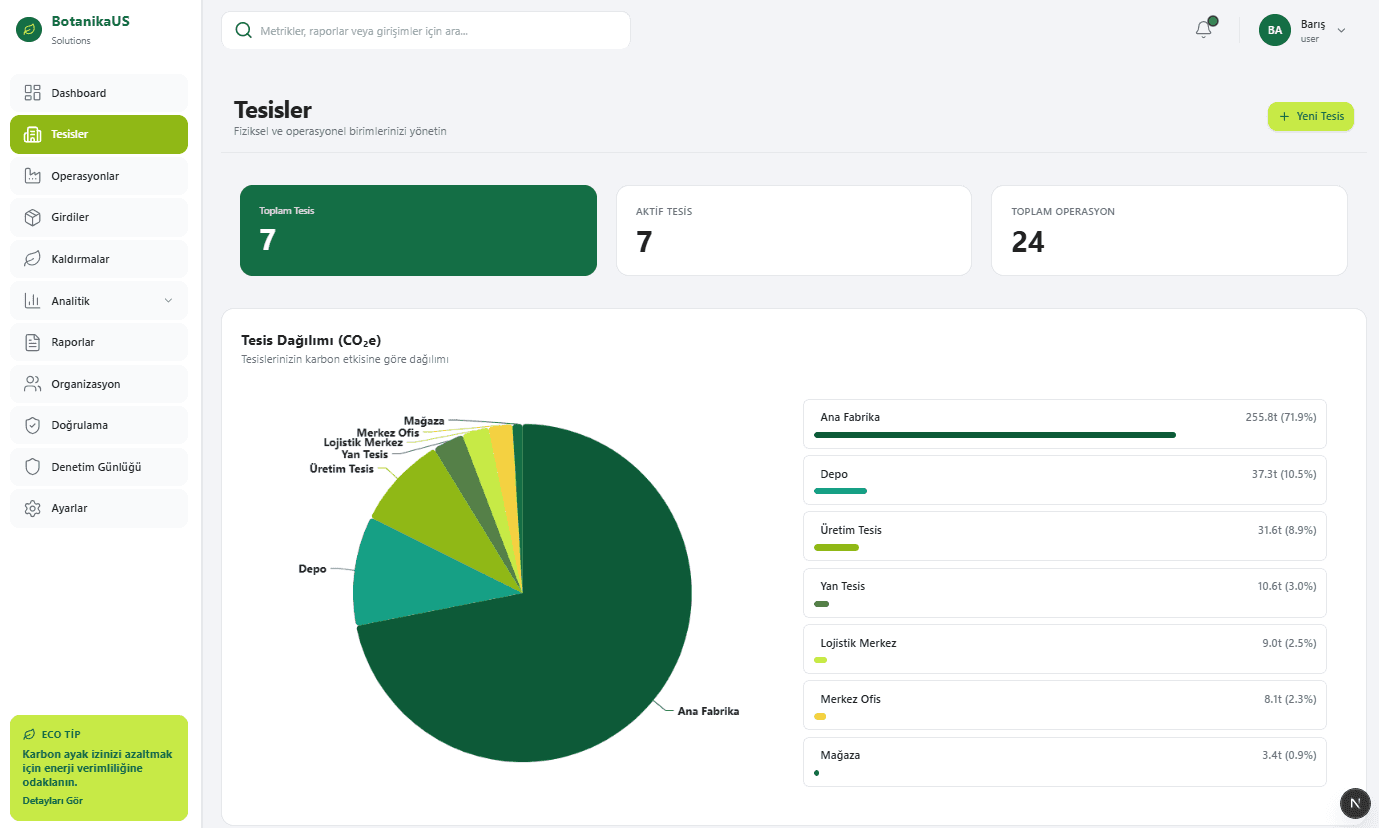1379x828 pixels.
Task: Click the Girdiler box icon
Action: pos(32,217)
